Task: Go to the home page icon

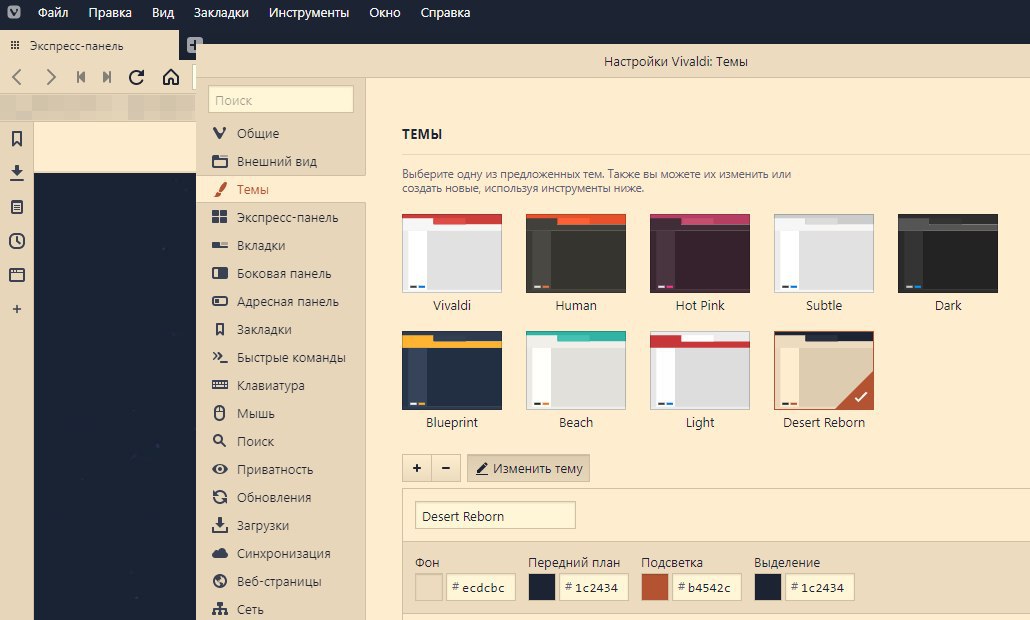Action: click(x=171, y=77)
